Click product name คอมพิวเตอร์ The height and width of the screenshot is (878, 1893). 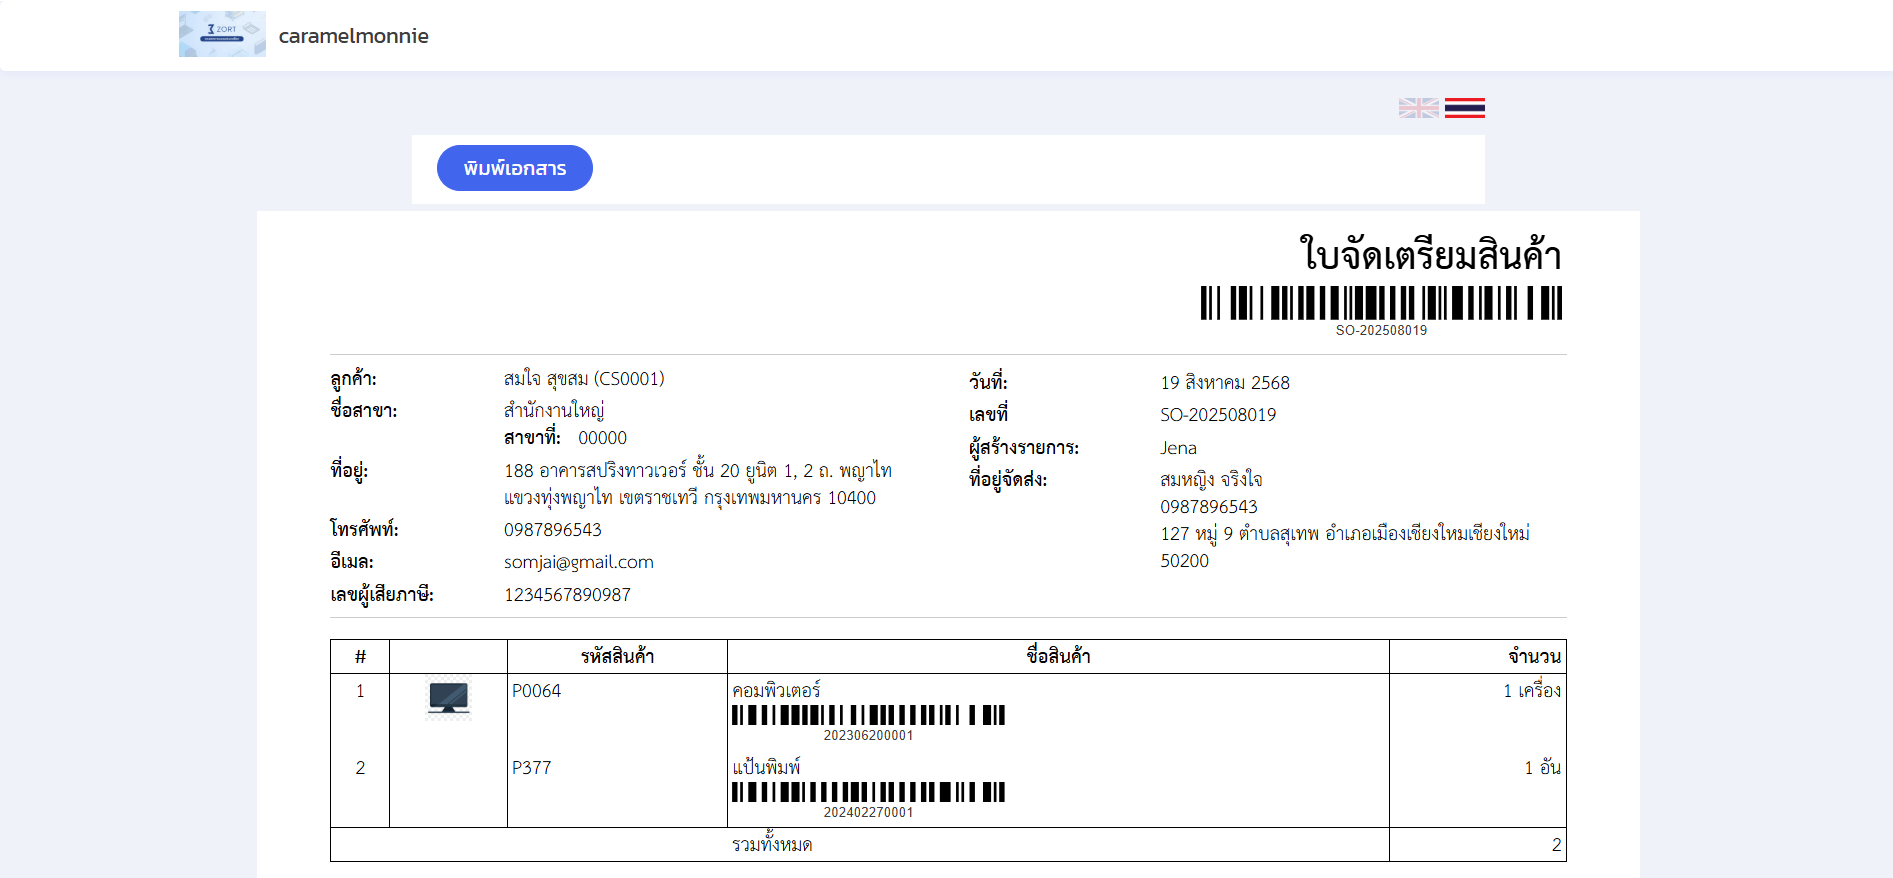[x=776, y=690]
